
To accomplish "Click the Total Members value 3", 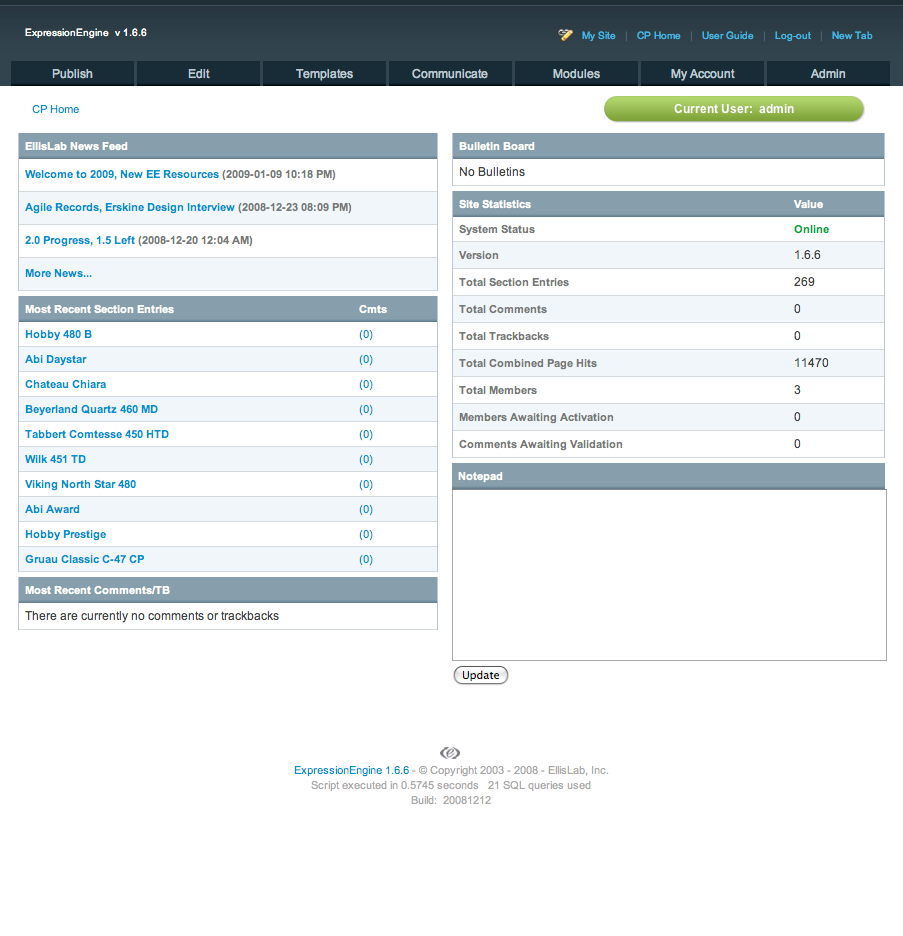I will 797,390.
